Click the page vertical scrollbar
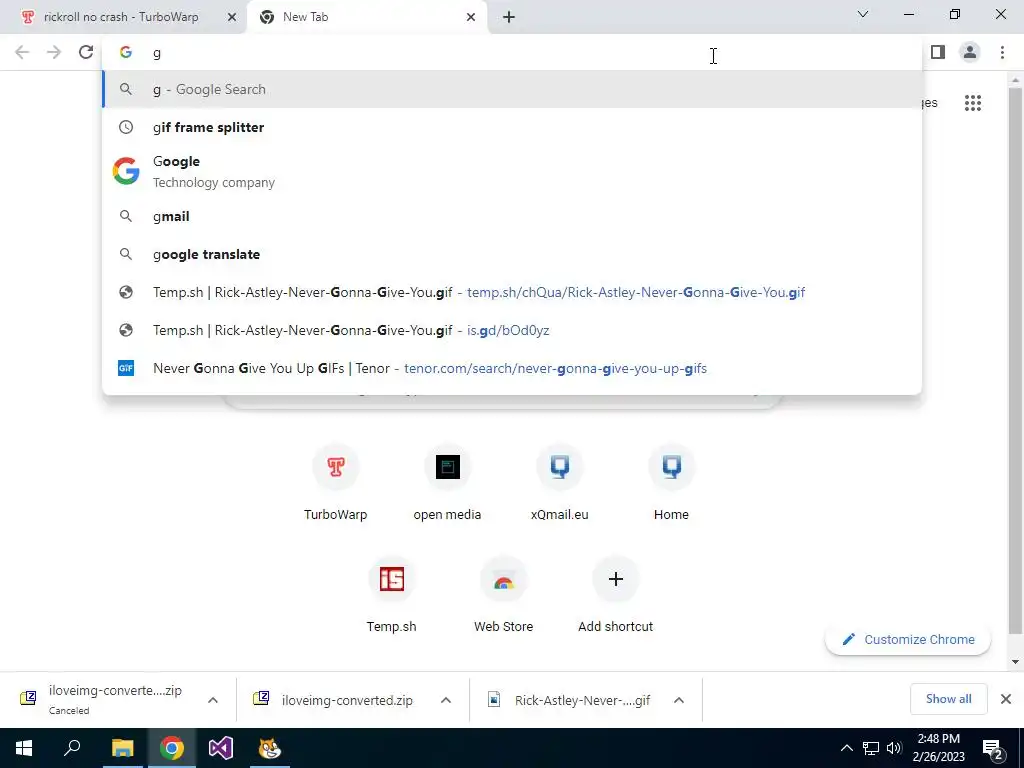 [x=1015, y=359]
